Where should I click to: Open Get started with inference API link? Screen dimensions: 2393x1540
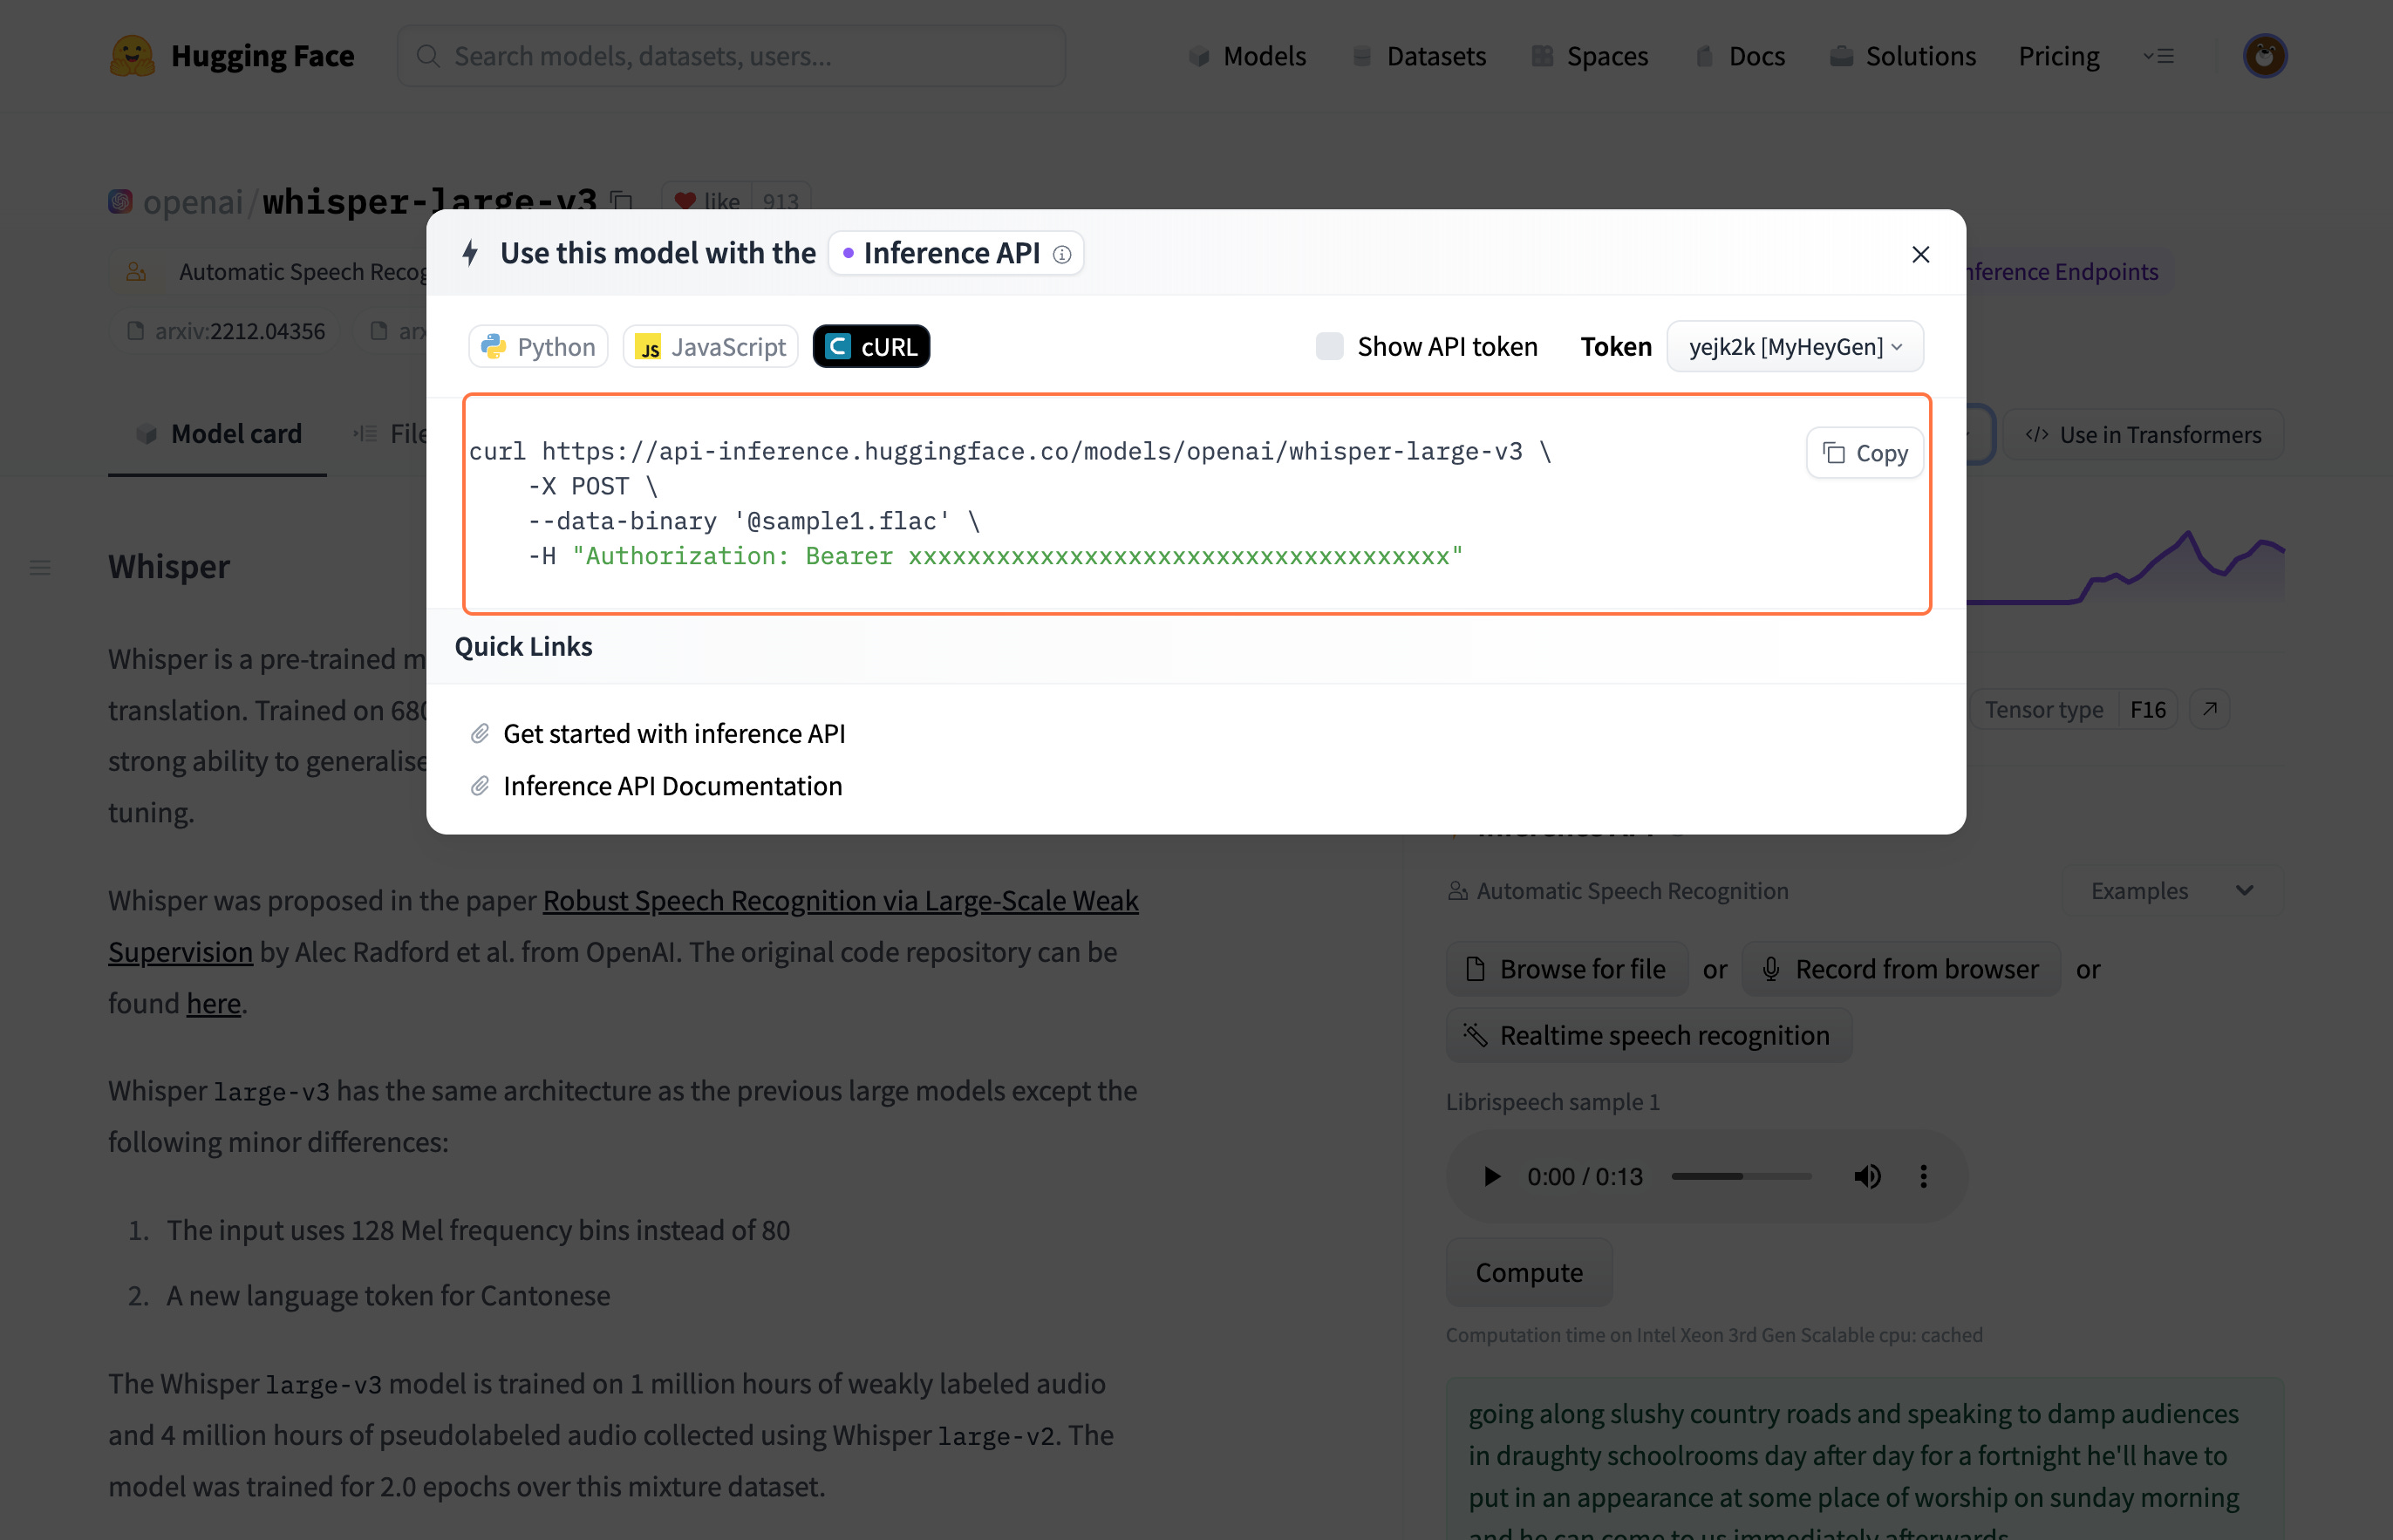[673, 733]
